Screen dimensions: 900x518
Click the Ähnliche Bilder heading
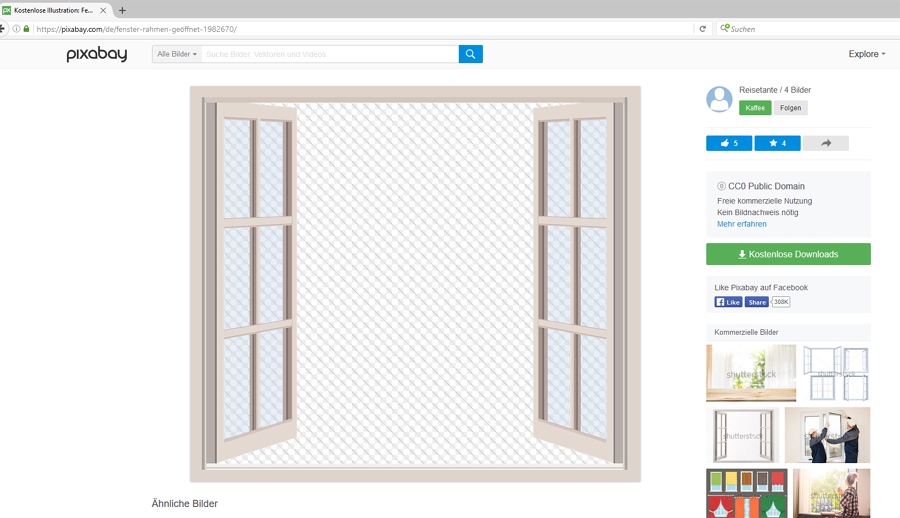tap(184, 504)
